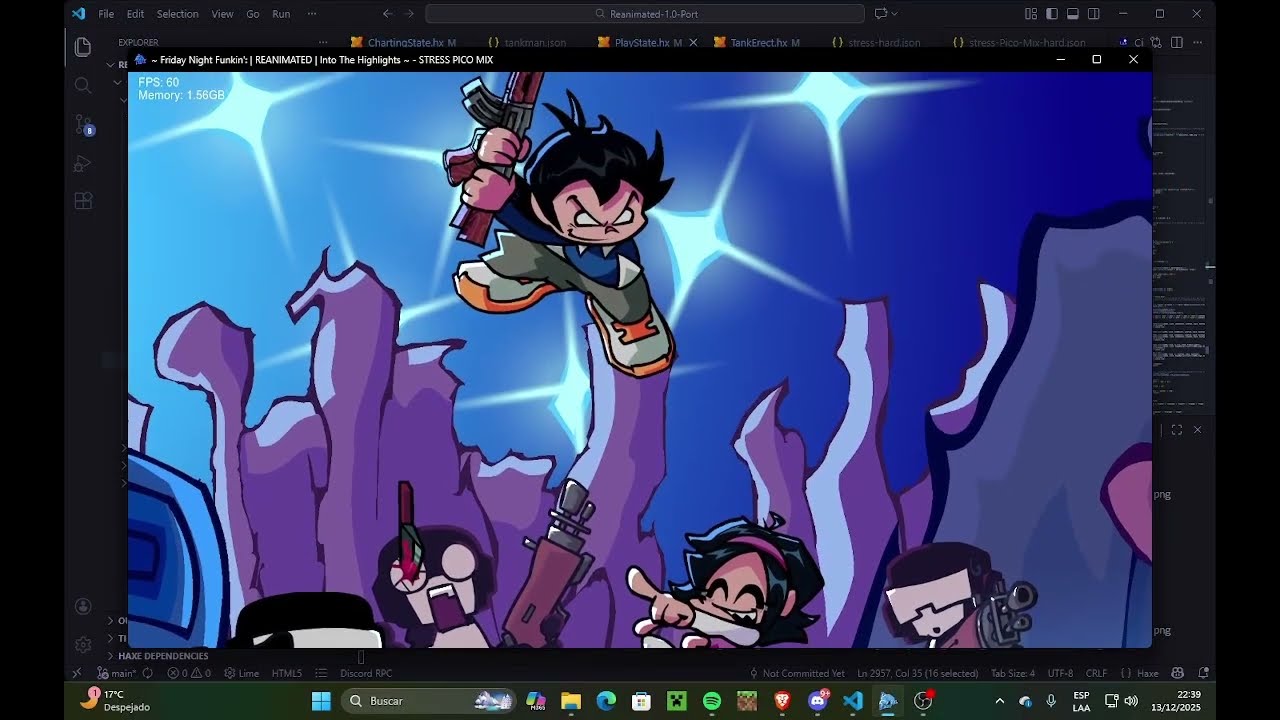The width and height of the screenshot is (1280, 720).
Task: Click the HTML5 target in status bar
Action: (x=286, y=673)
